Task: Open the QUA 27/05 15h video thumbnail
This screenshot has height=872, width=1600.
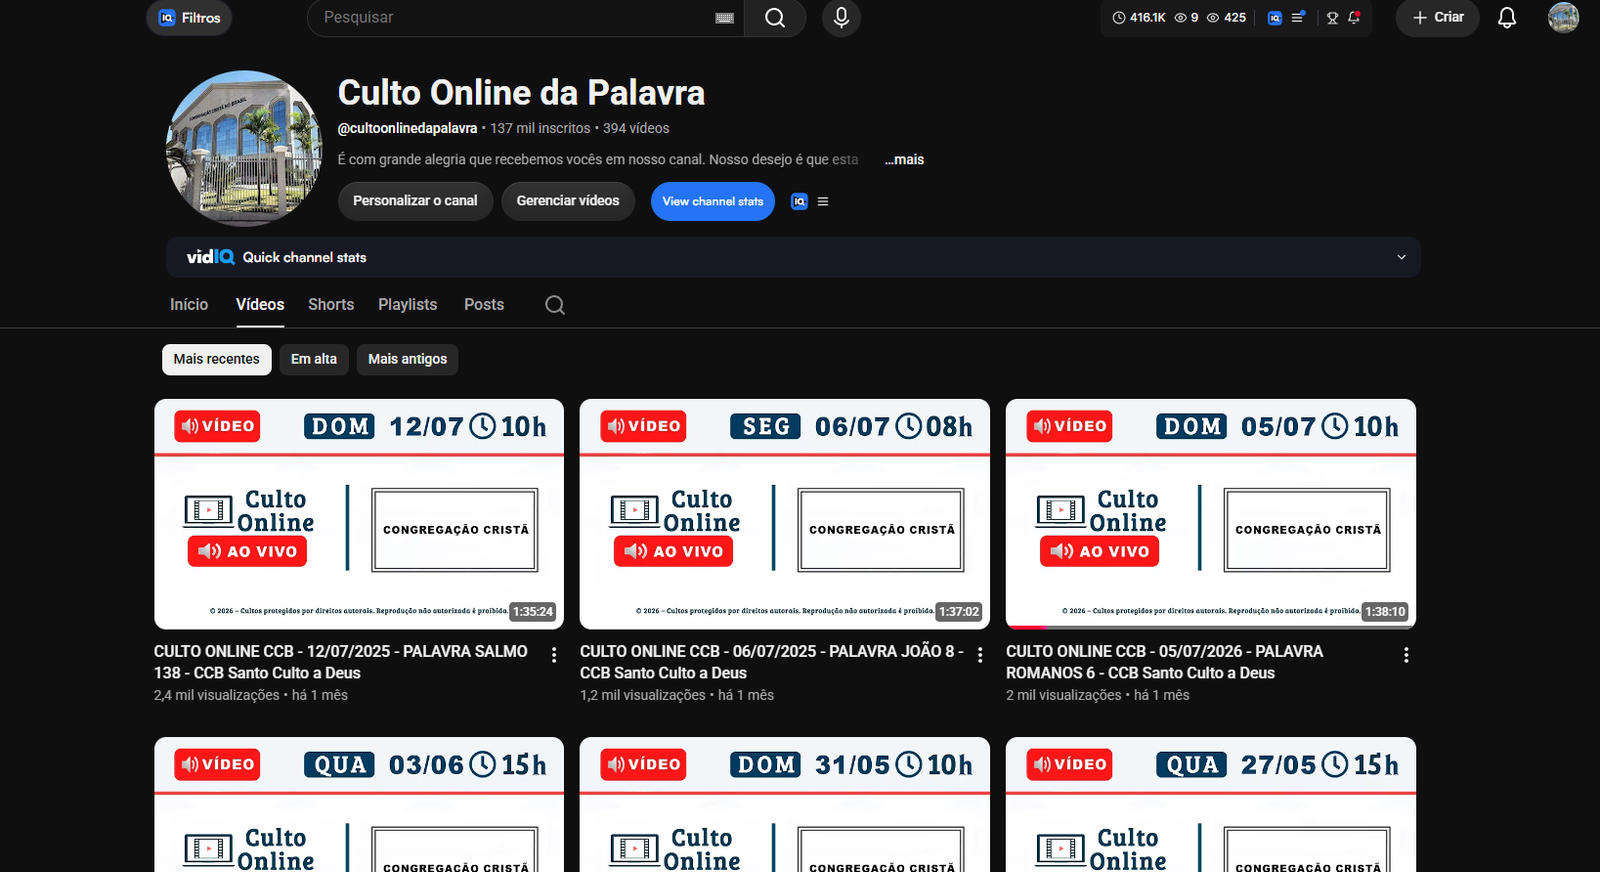Action: 1211,804
